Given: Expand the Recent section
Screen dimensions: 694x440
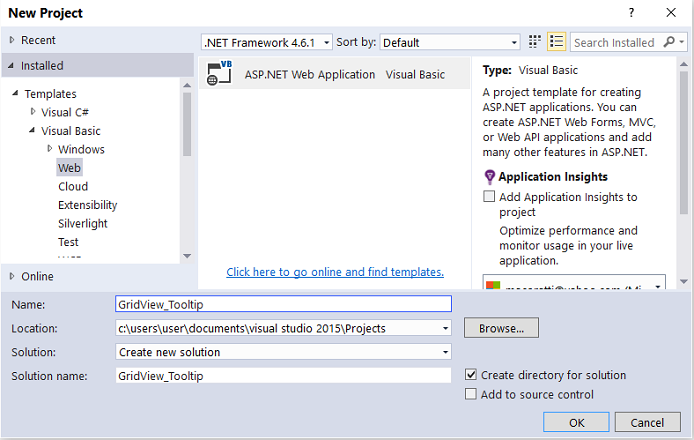Looking at the screenshot, I should pos(12,40).
